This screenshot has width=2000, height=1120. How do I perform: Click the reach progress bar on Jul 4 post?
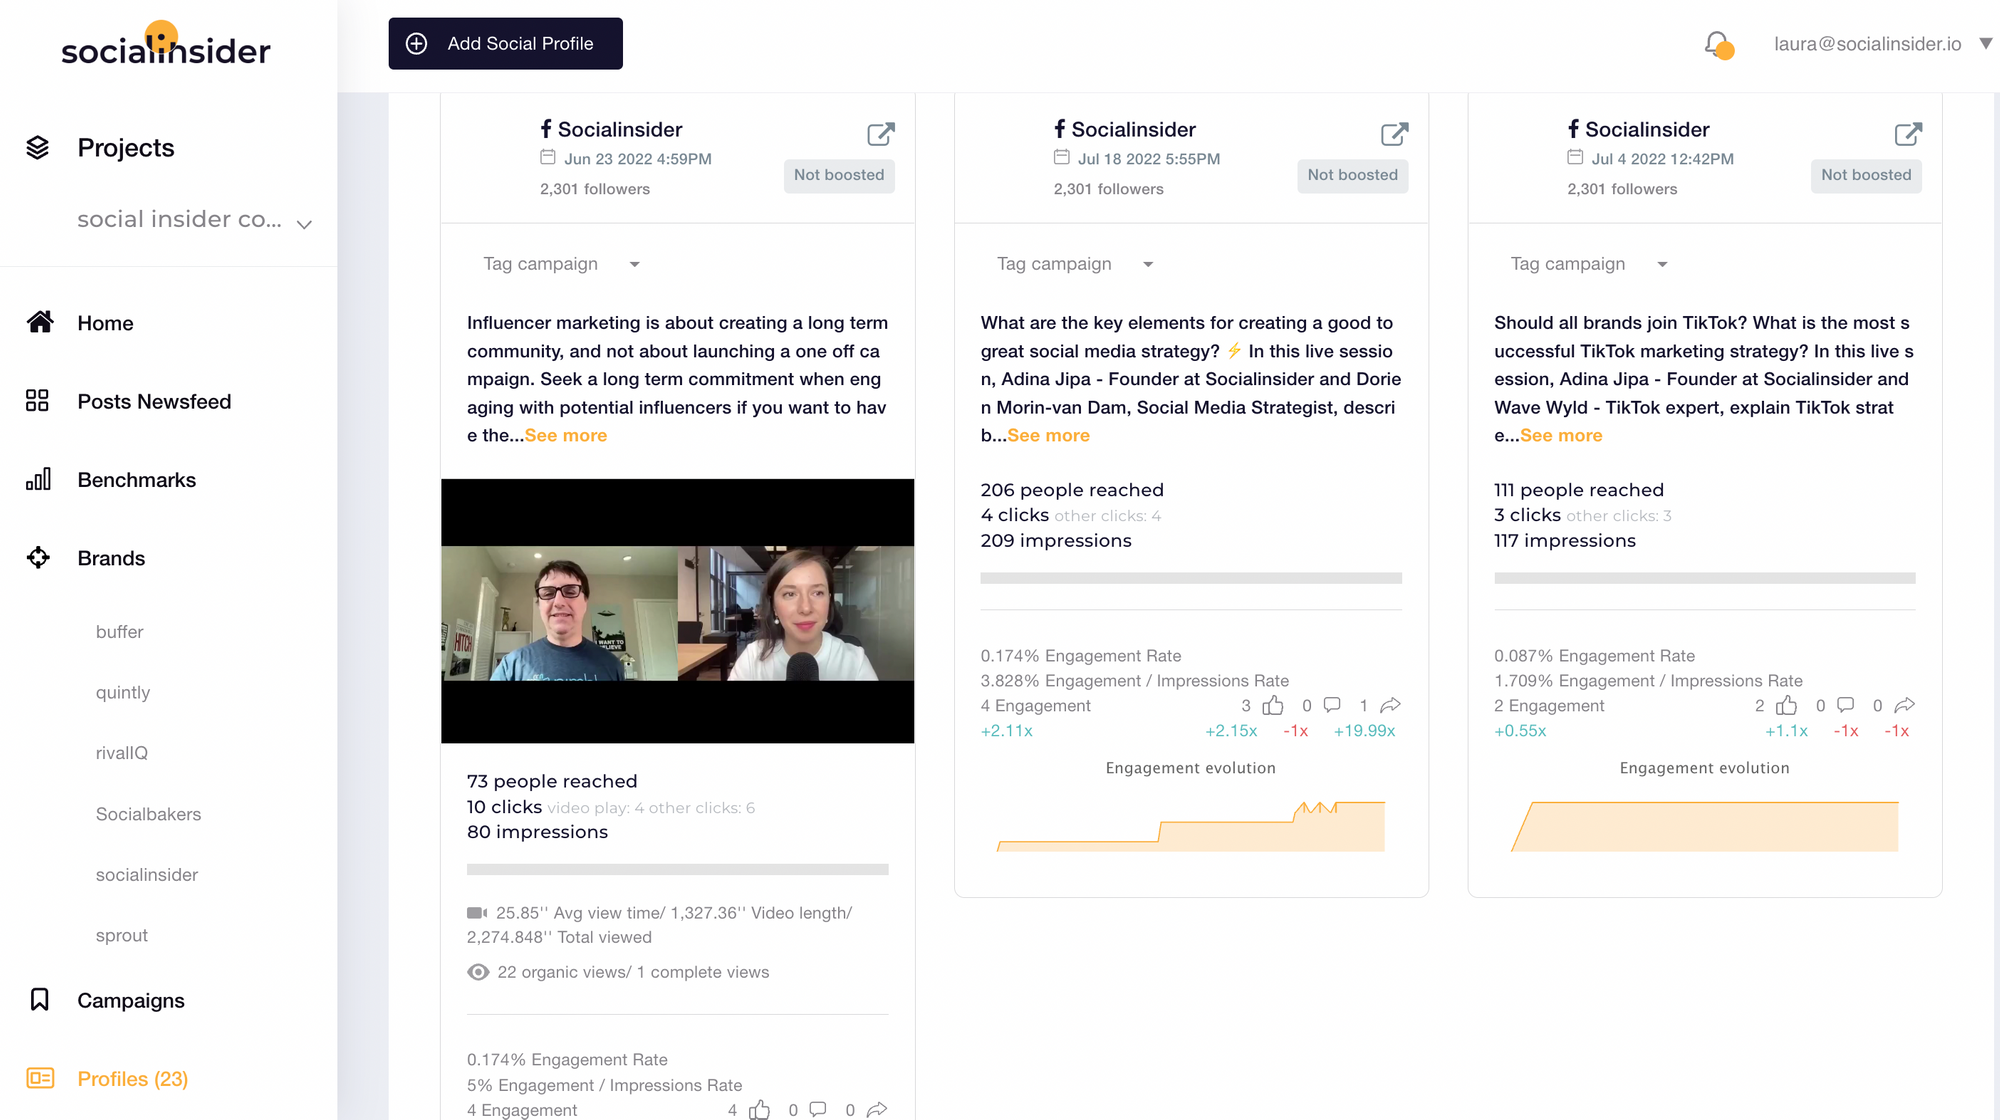point(1704,578)
